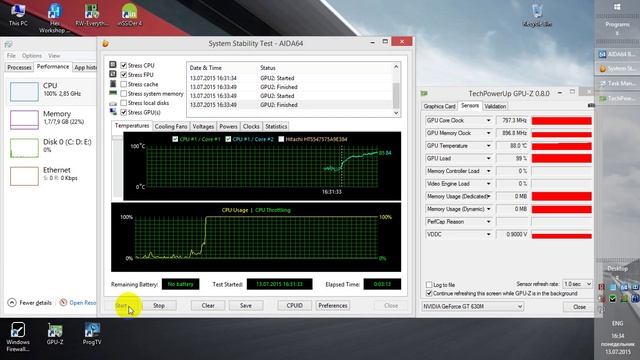Image resolution: width=640 pixels, height=360 pixels.
Task: Open the Windows Firewall desktop shortcut
Action: pos(18,336)
